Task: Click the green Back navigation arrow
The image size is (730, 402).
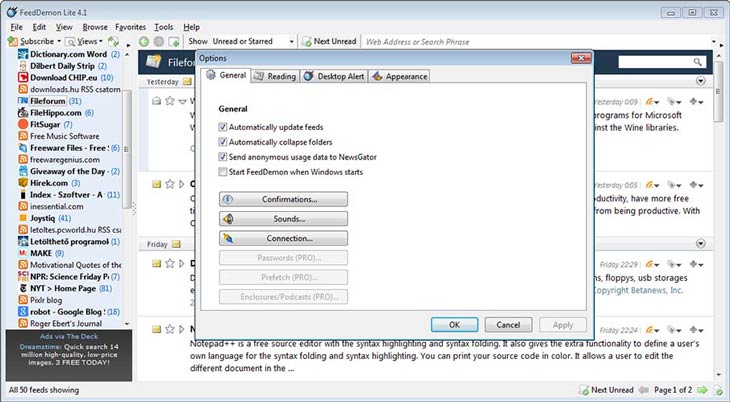Action: click(x=144, y=42)
